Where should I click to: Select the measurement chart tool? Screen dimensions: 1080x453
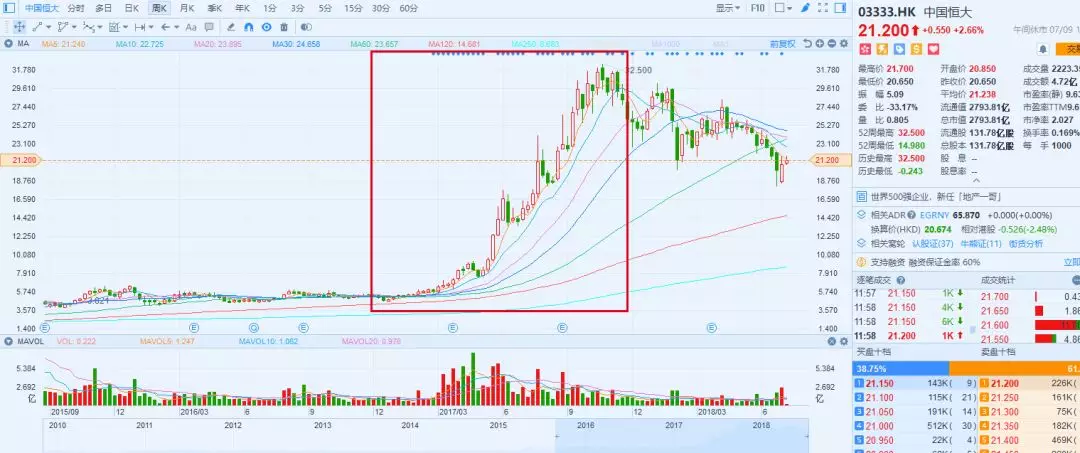pos(114,27)
